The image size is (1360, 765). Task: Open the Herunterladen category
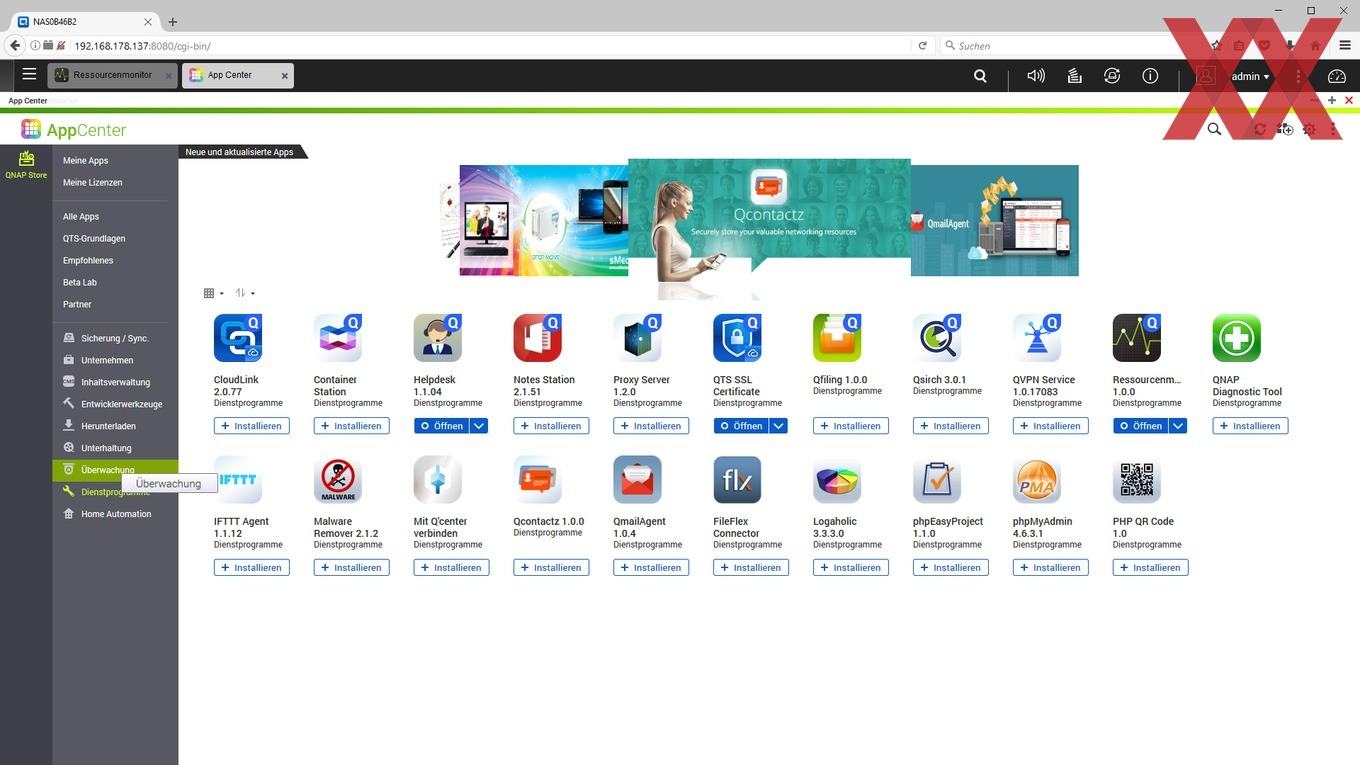(99, 426)
